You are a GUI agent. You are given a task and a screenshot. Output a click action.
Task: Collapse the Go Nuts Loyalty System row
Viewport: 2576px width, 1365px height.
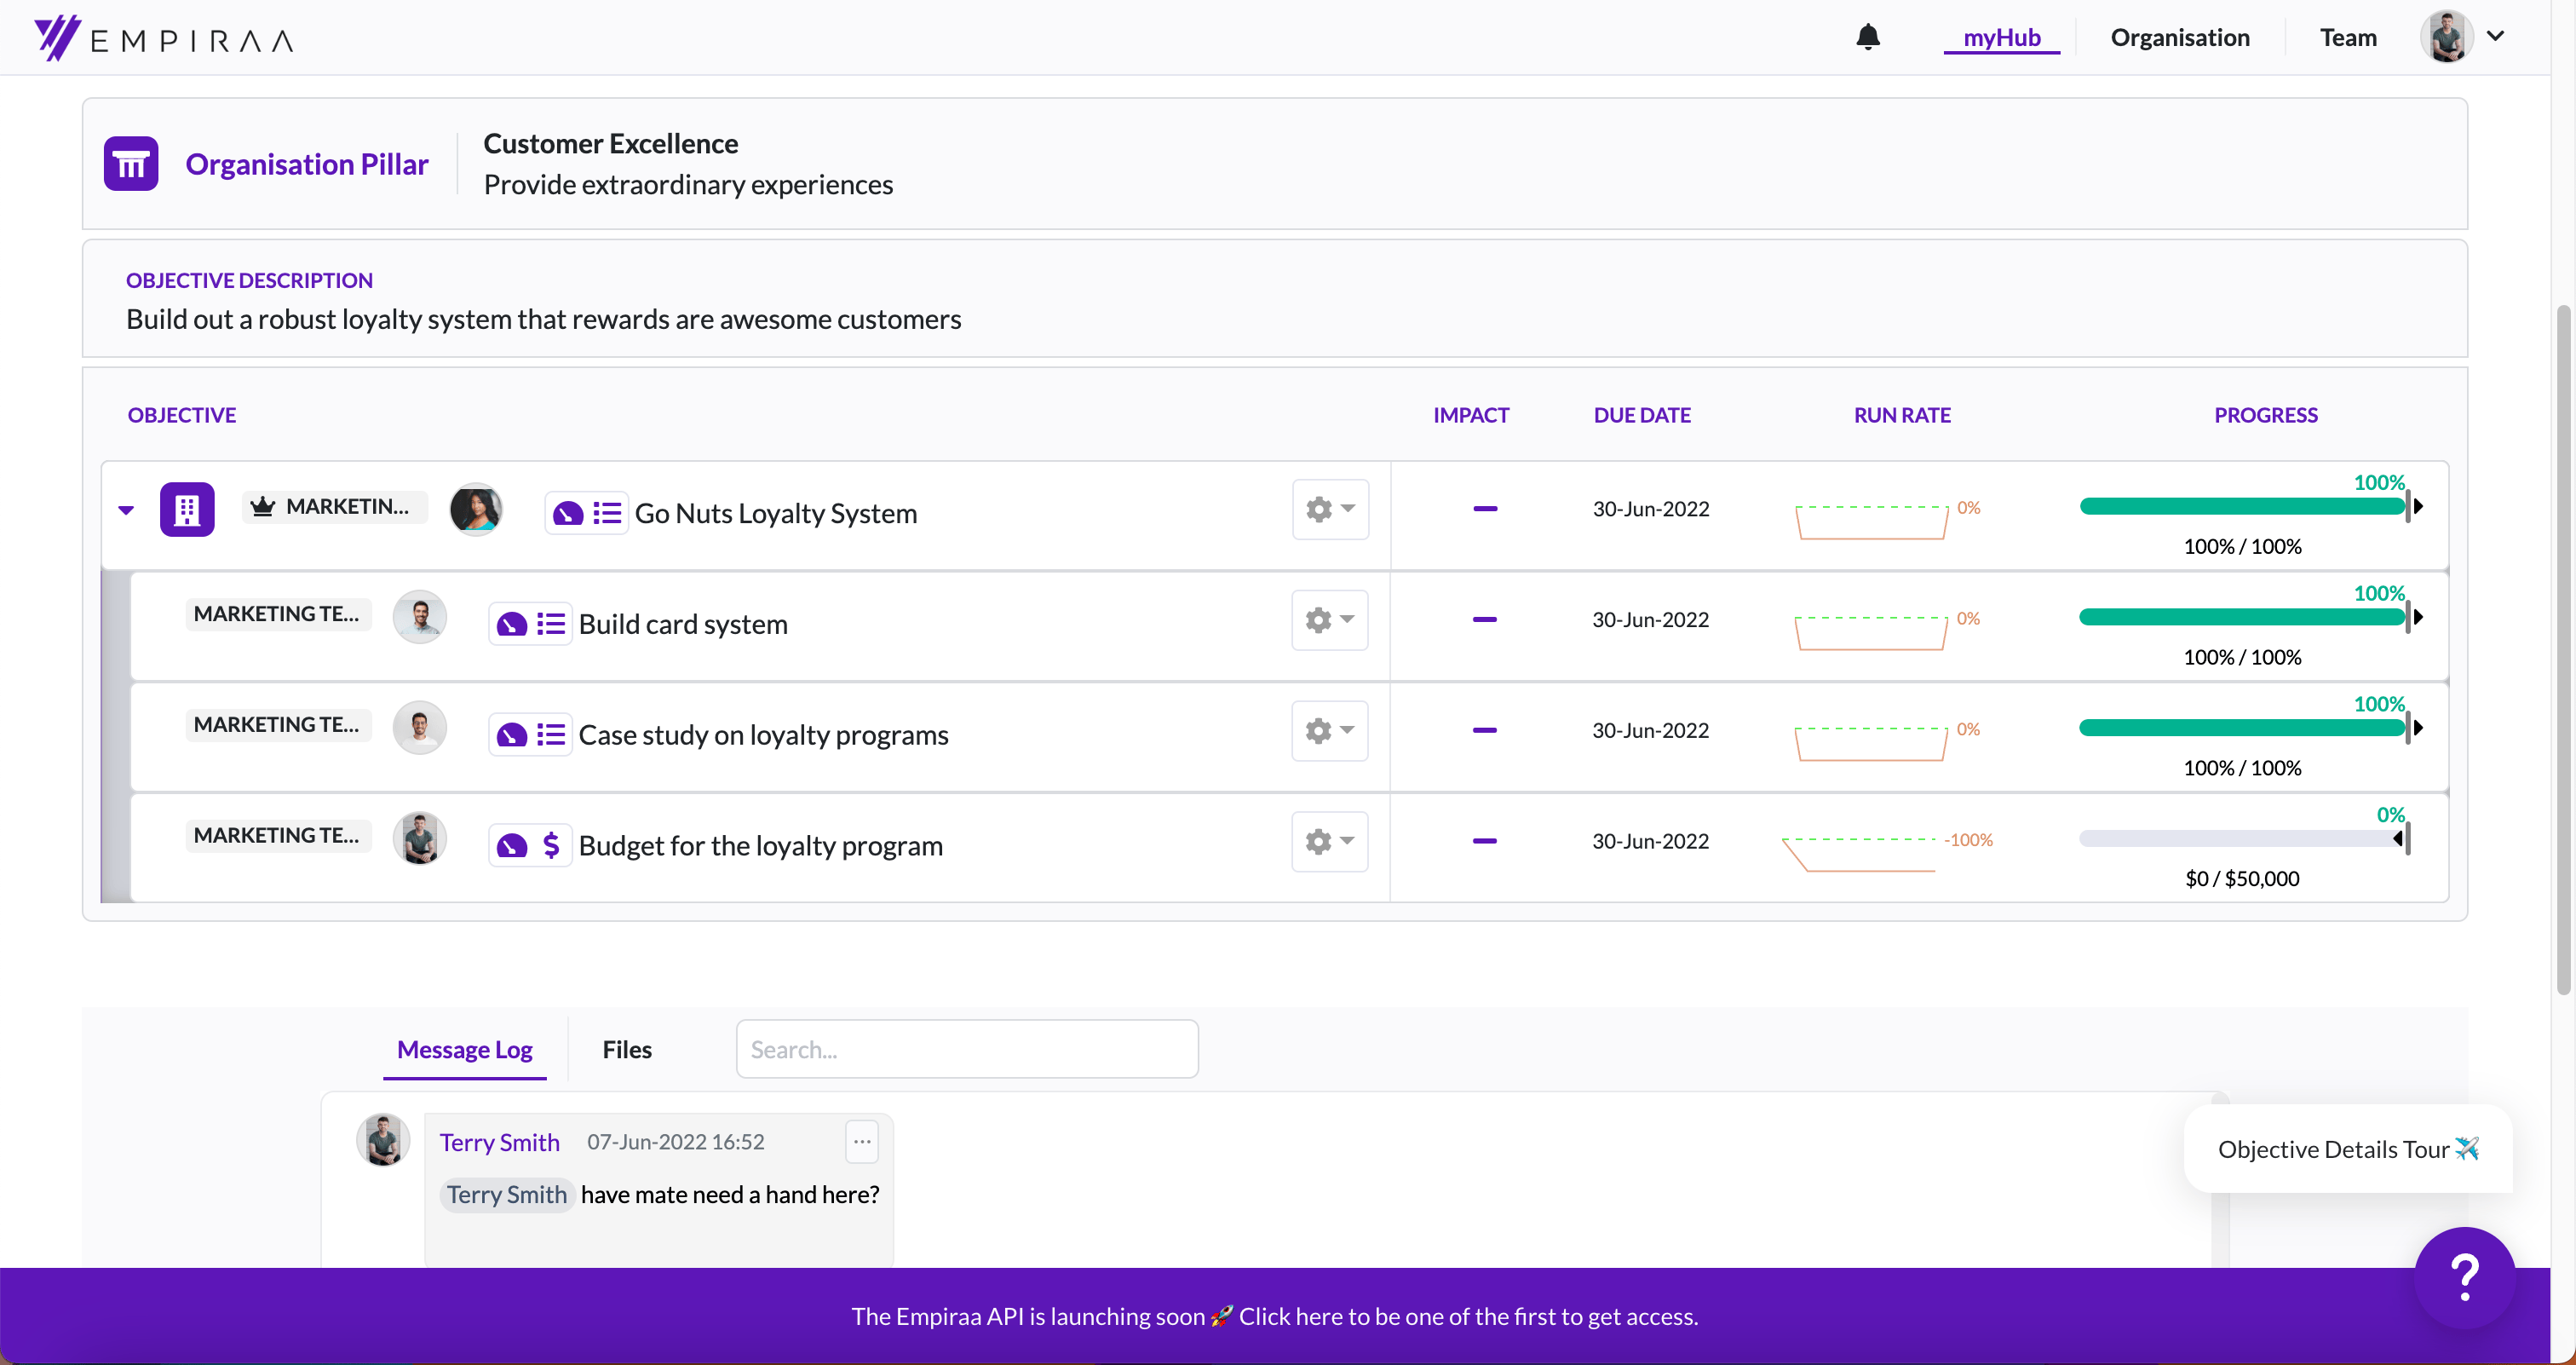(x=126, y=510)
